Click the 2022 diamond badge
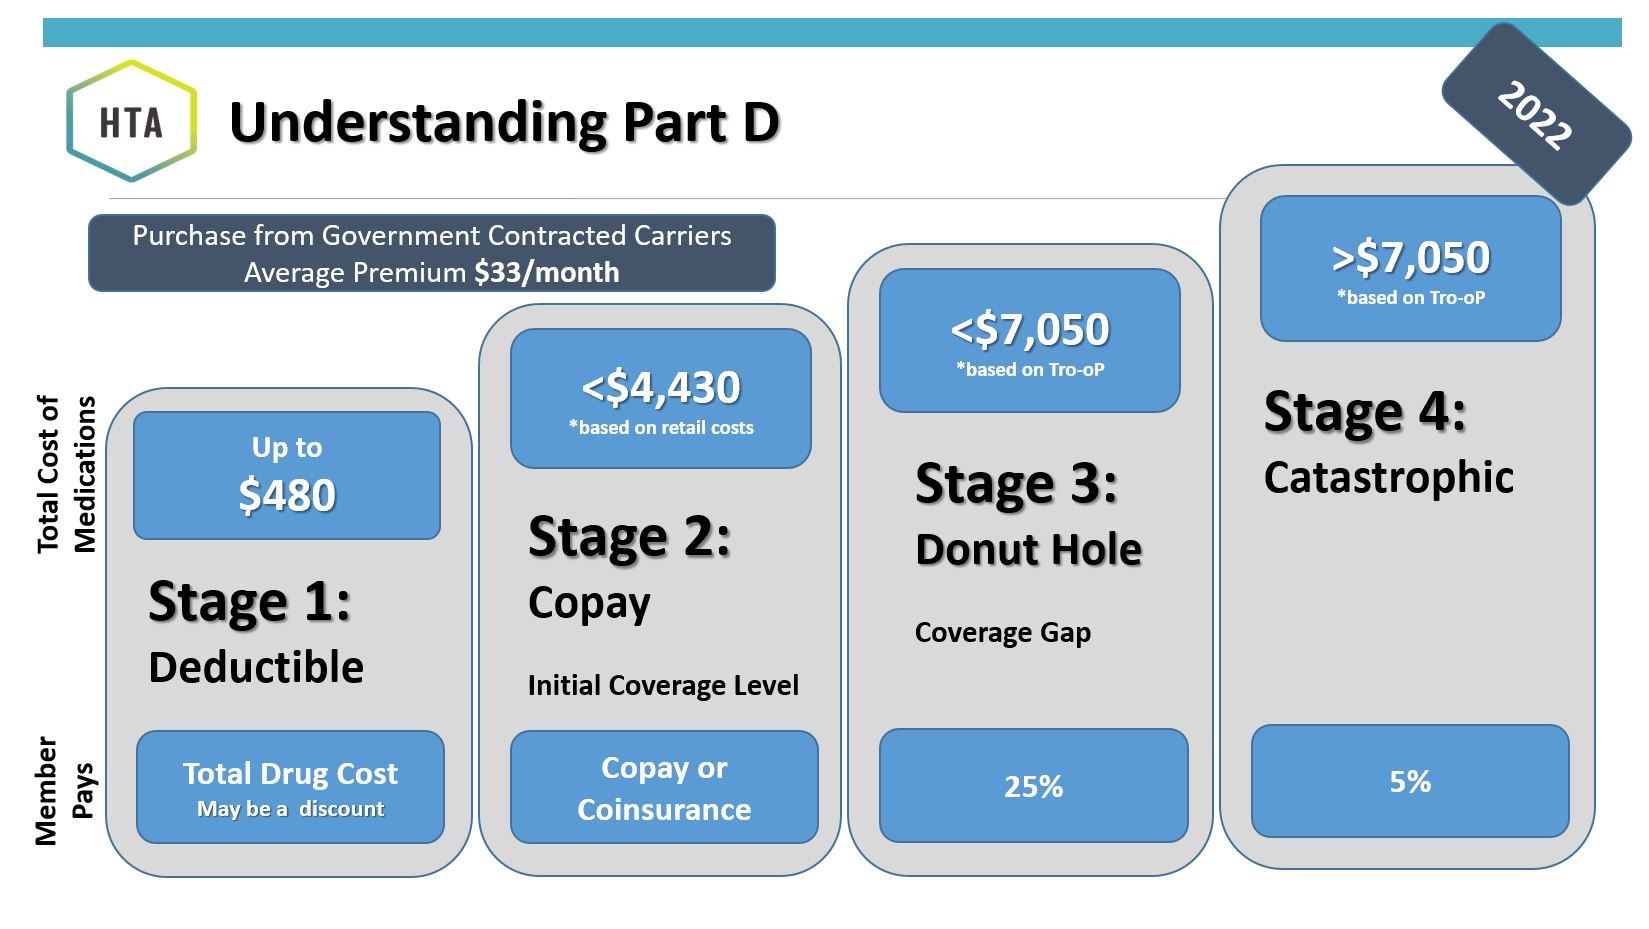This screenshot has width=1649, height=929. tap(1534, 115)
